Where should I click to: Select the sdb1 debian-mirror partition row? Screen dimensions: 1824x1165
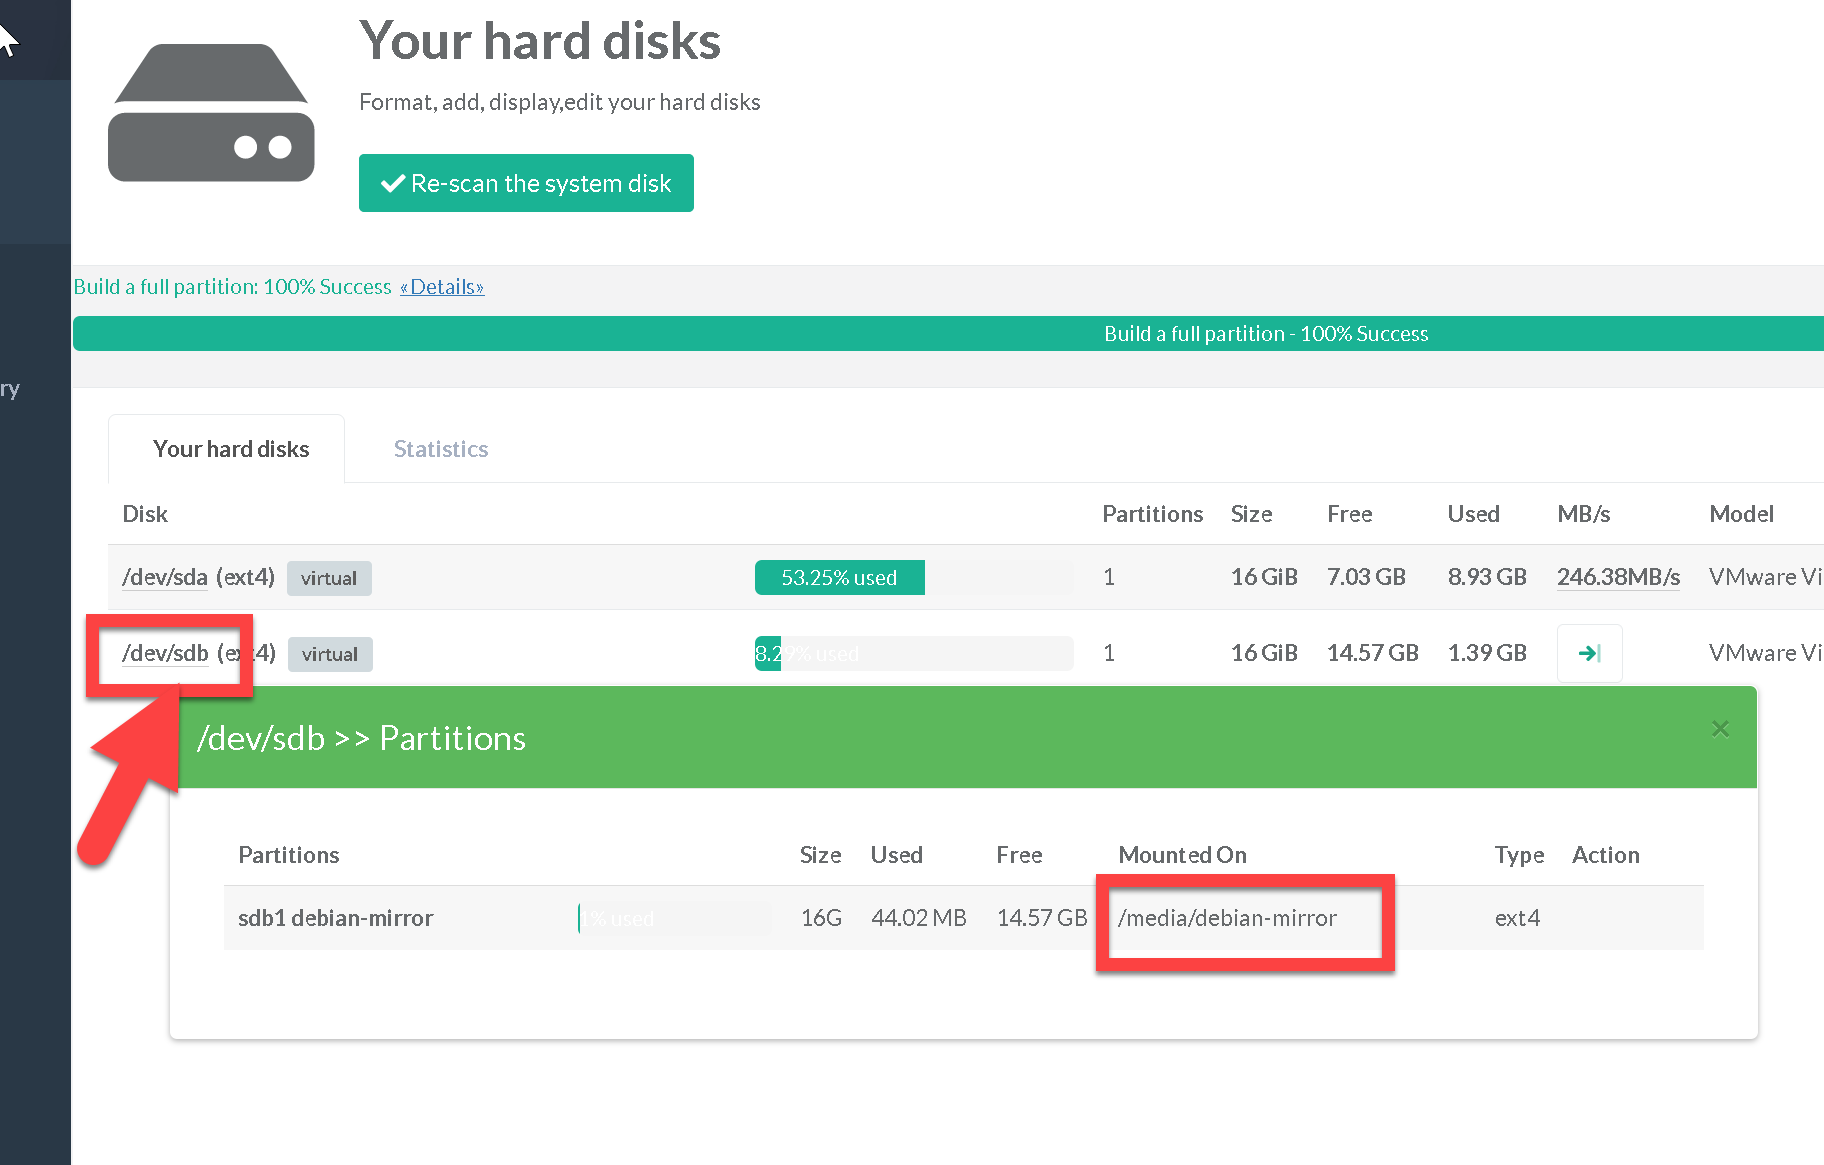(336, 918)
